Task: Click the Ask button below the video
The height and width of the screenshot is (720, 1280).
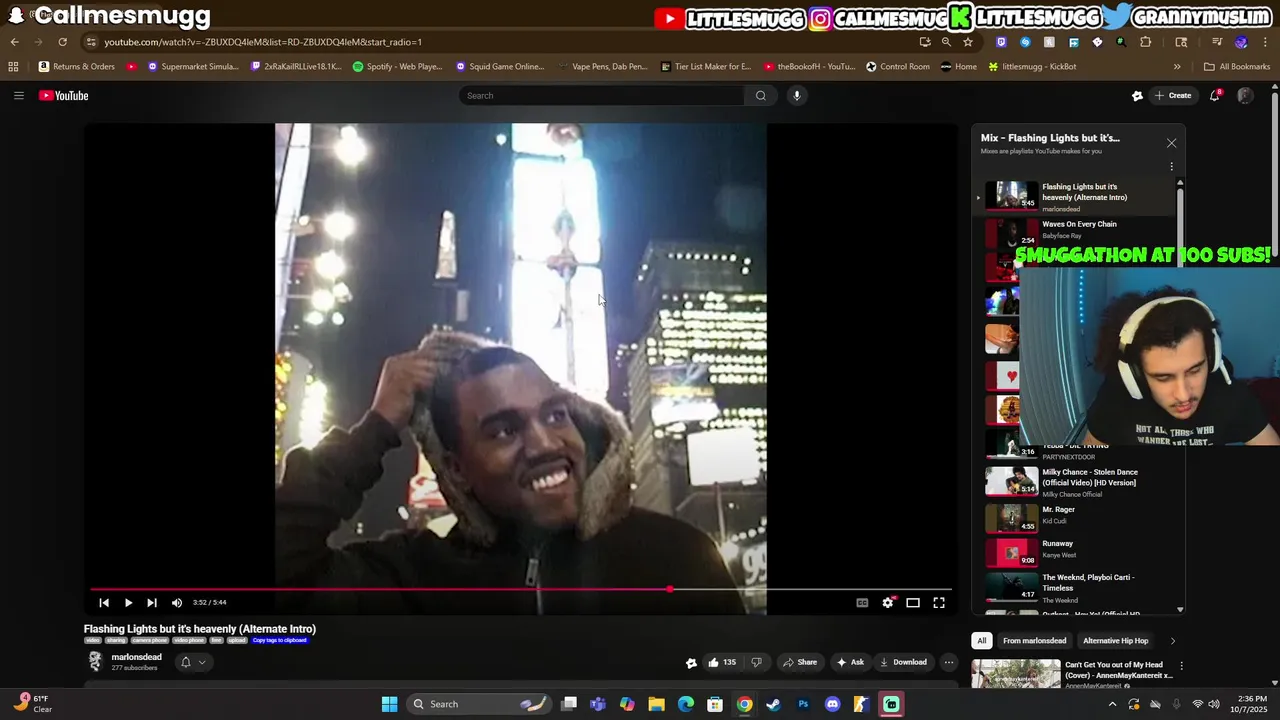Action: click(x=850, y=662)
